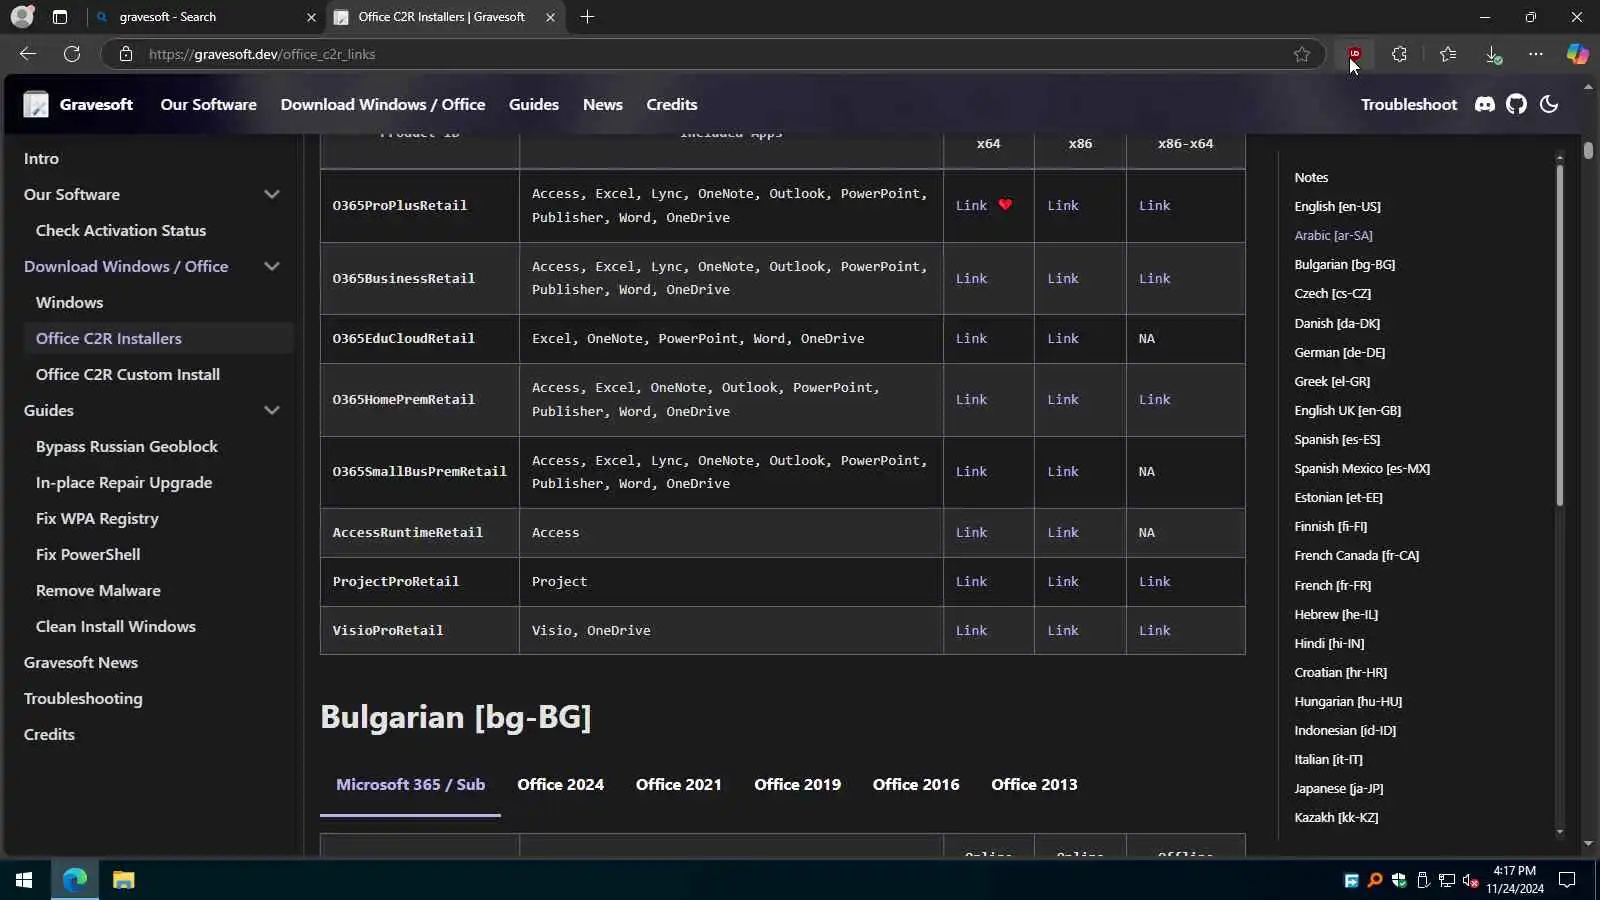Jump to Arabic [ar-SA] section
The image size is (1600, 900).
(x=1333, y=235)
